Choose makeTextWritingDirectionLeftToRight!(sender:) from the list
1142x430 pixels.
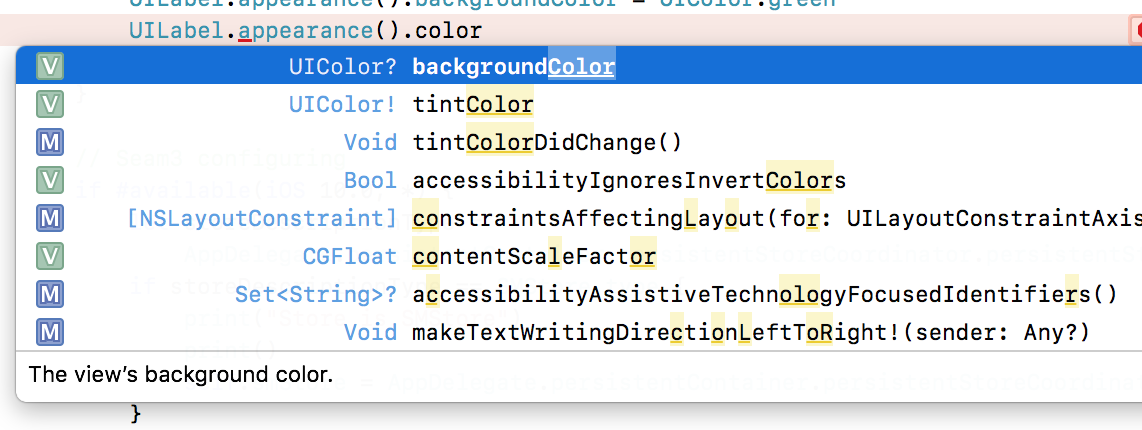point(750,333)
